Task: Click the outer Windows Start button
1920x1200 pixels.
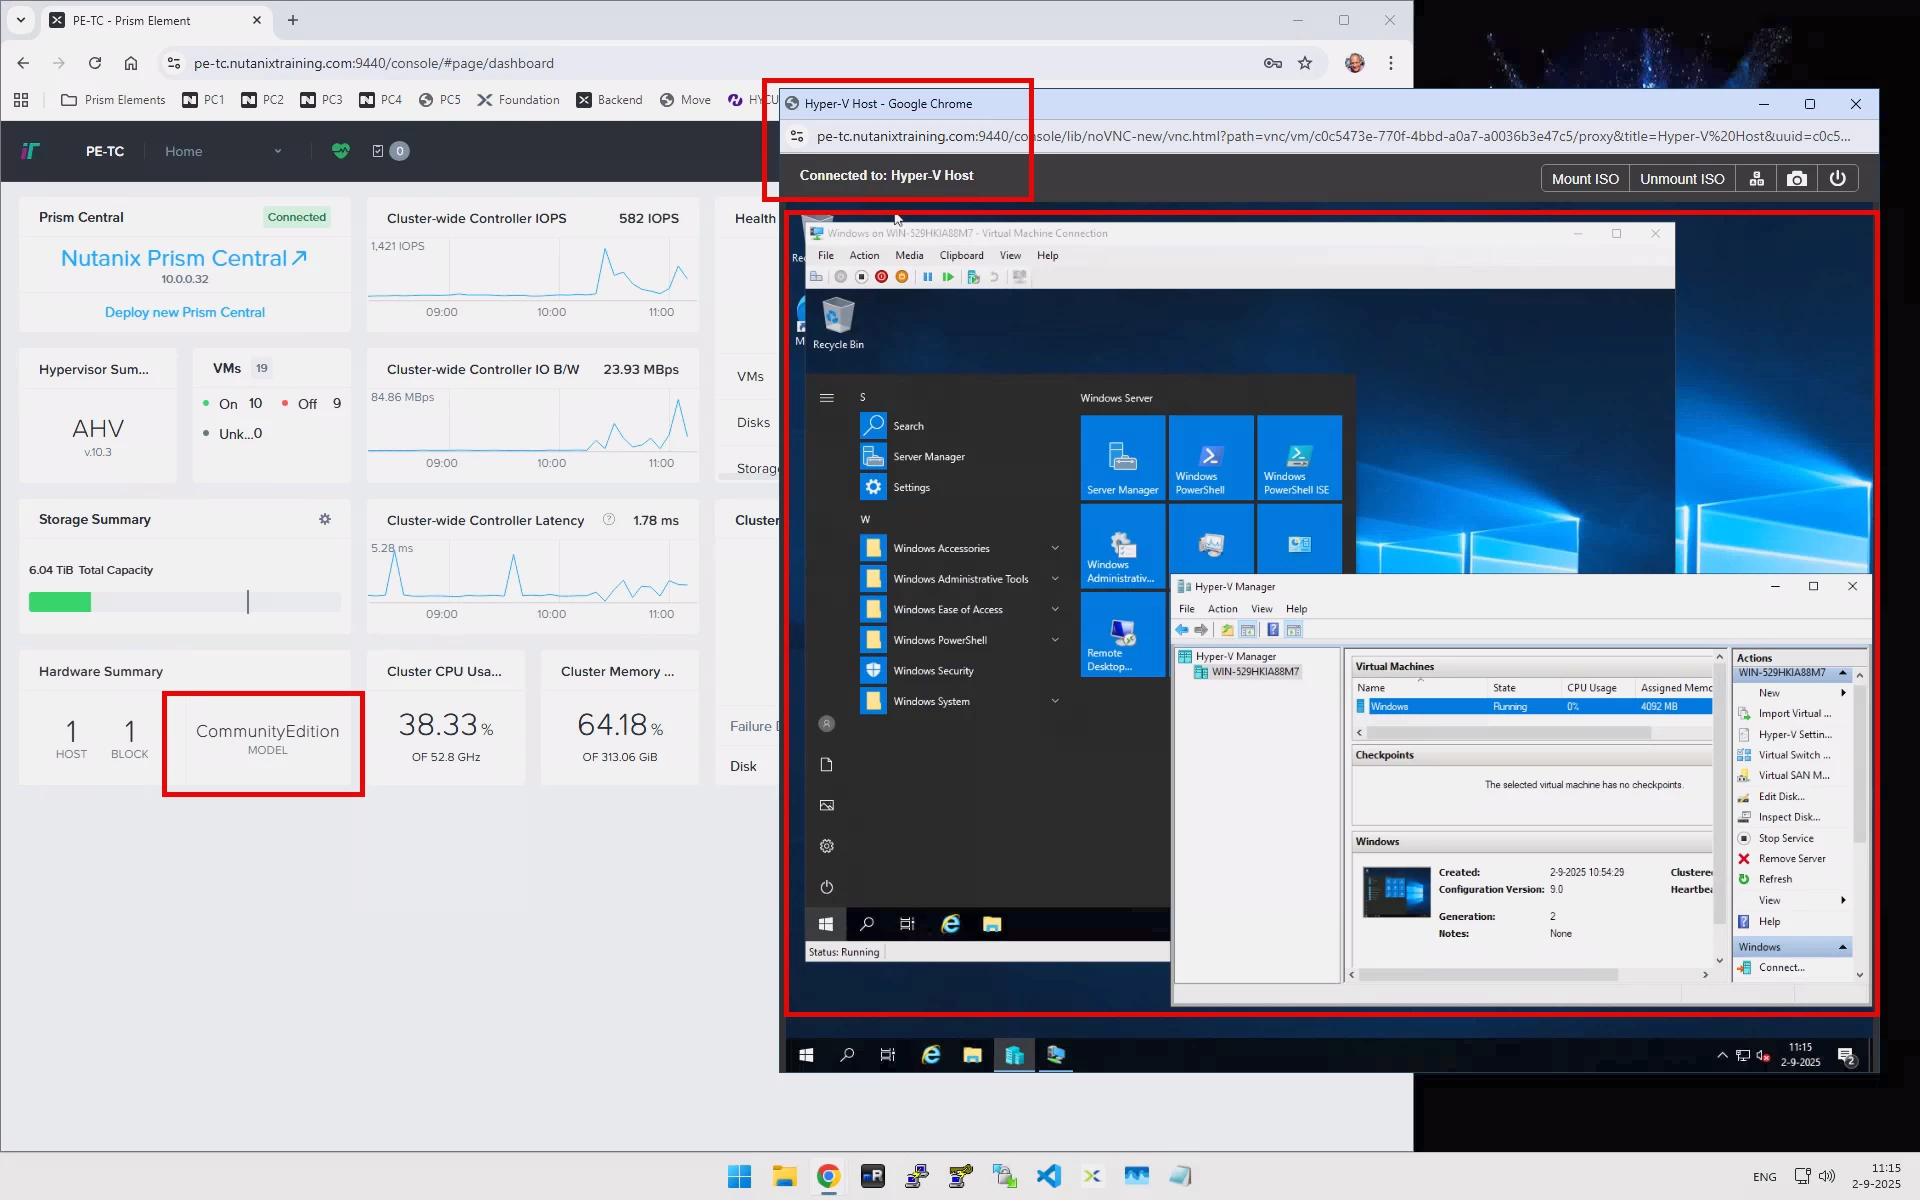Action: [740, 1176]
